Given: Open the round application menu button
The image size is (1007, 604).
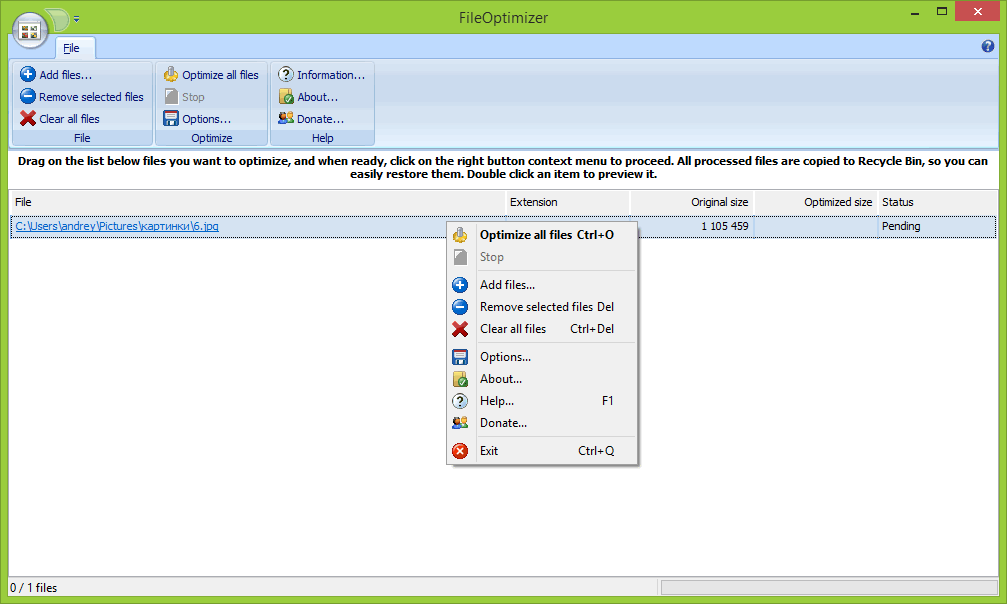Looking at the screenshot, I should coord(30,31).
